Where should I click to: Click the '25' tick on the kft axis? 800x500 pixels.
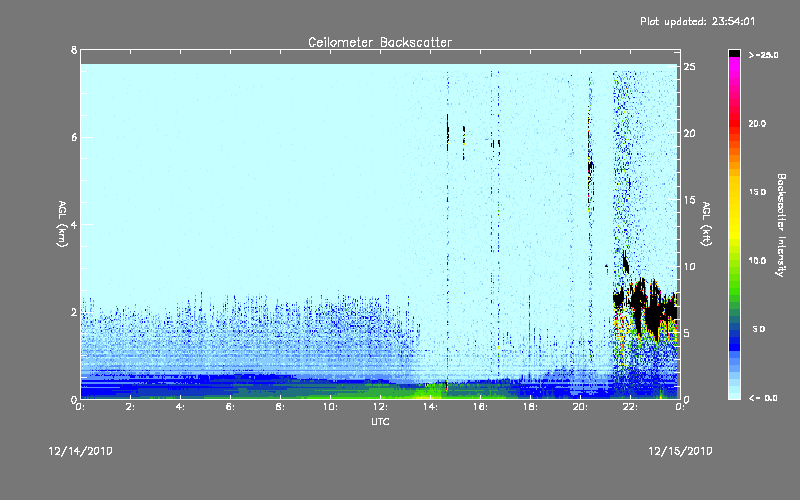point(689,67)
